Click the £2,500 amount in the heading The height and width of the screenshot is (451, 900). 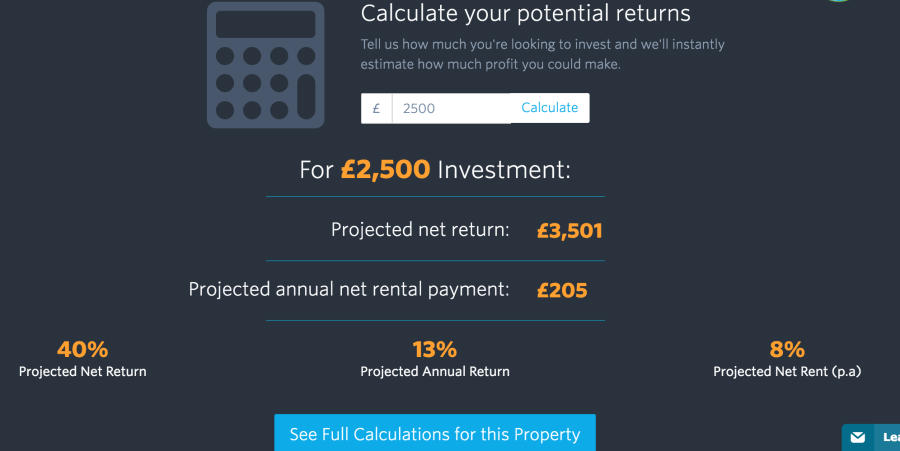385,170
